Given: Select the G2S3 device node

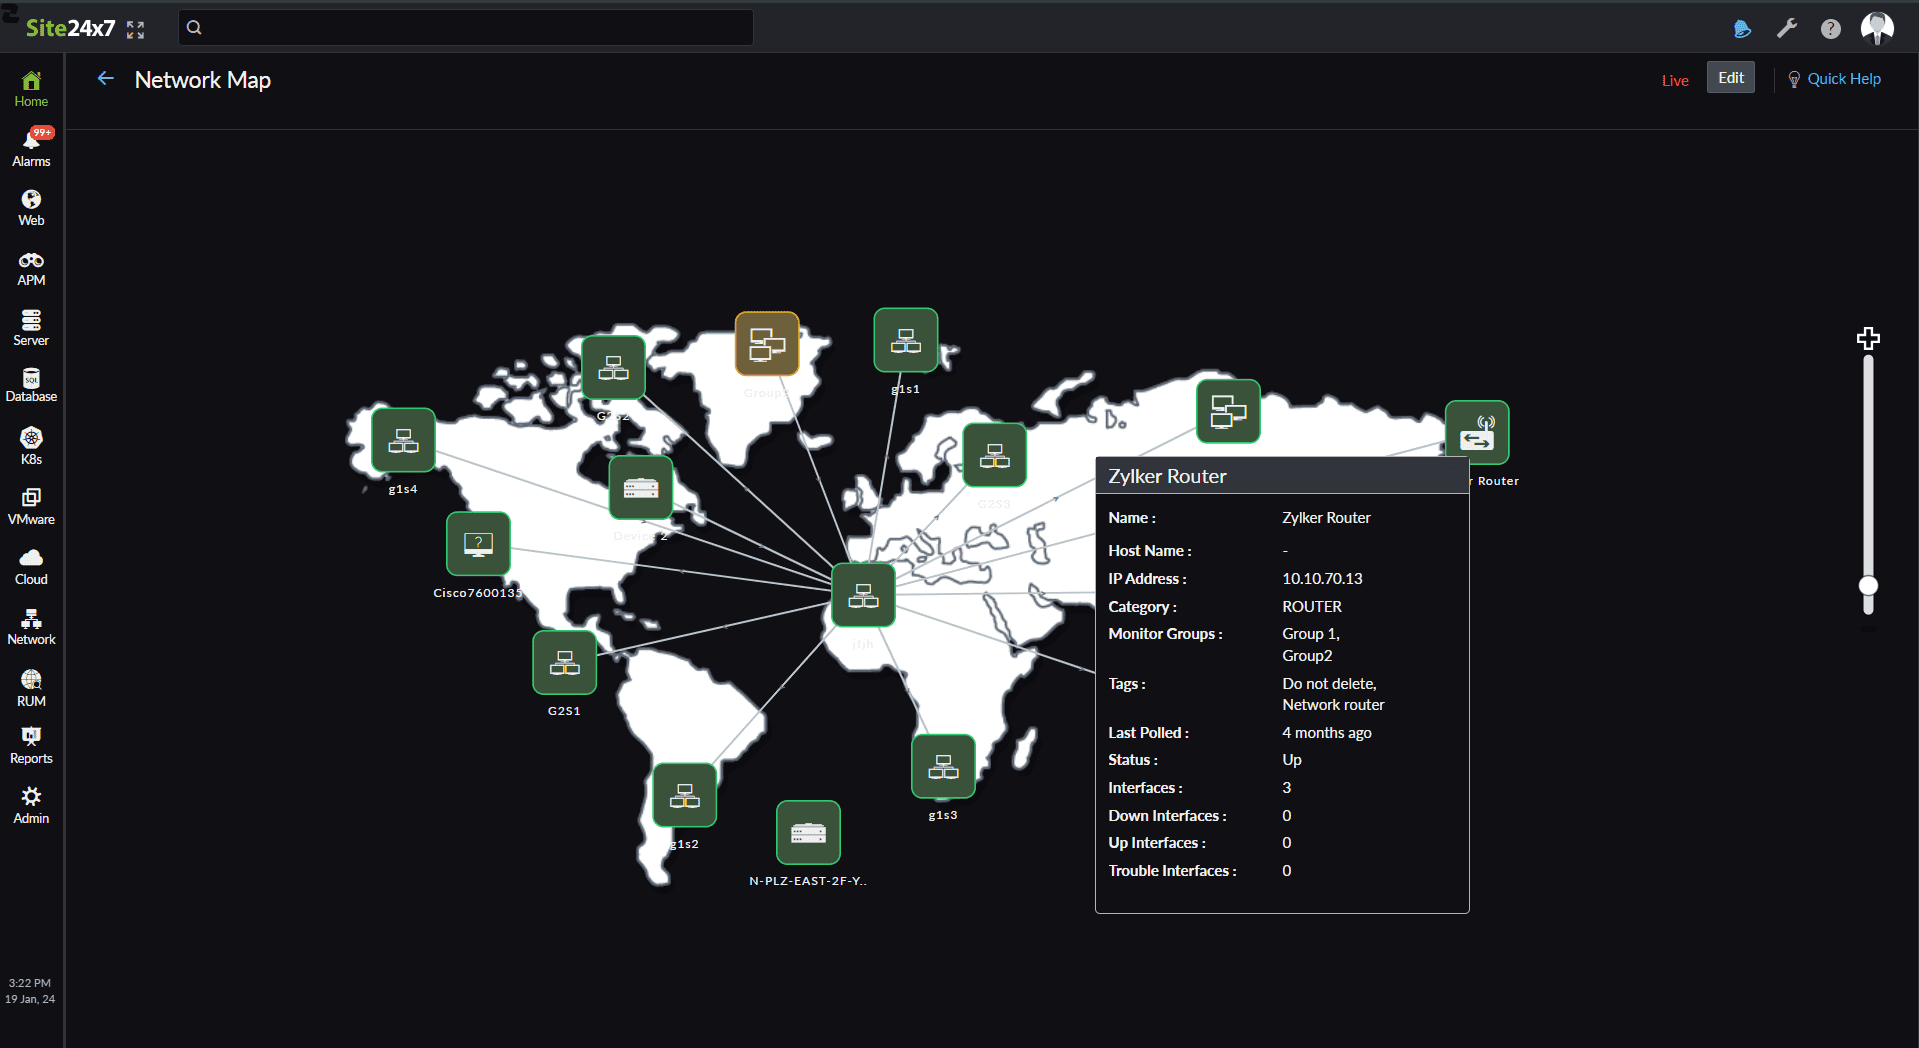Looking at the screenshot, I should [995, 455].
